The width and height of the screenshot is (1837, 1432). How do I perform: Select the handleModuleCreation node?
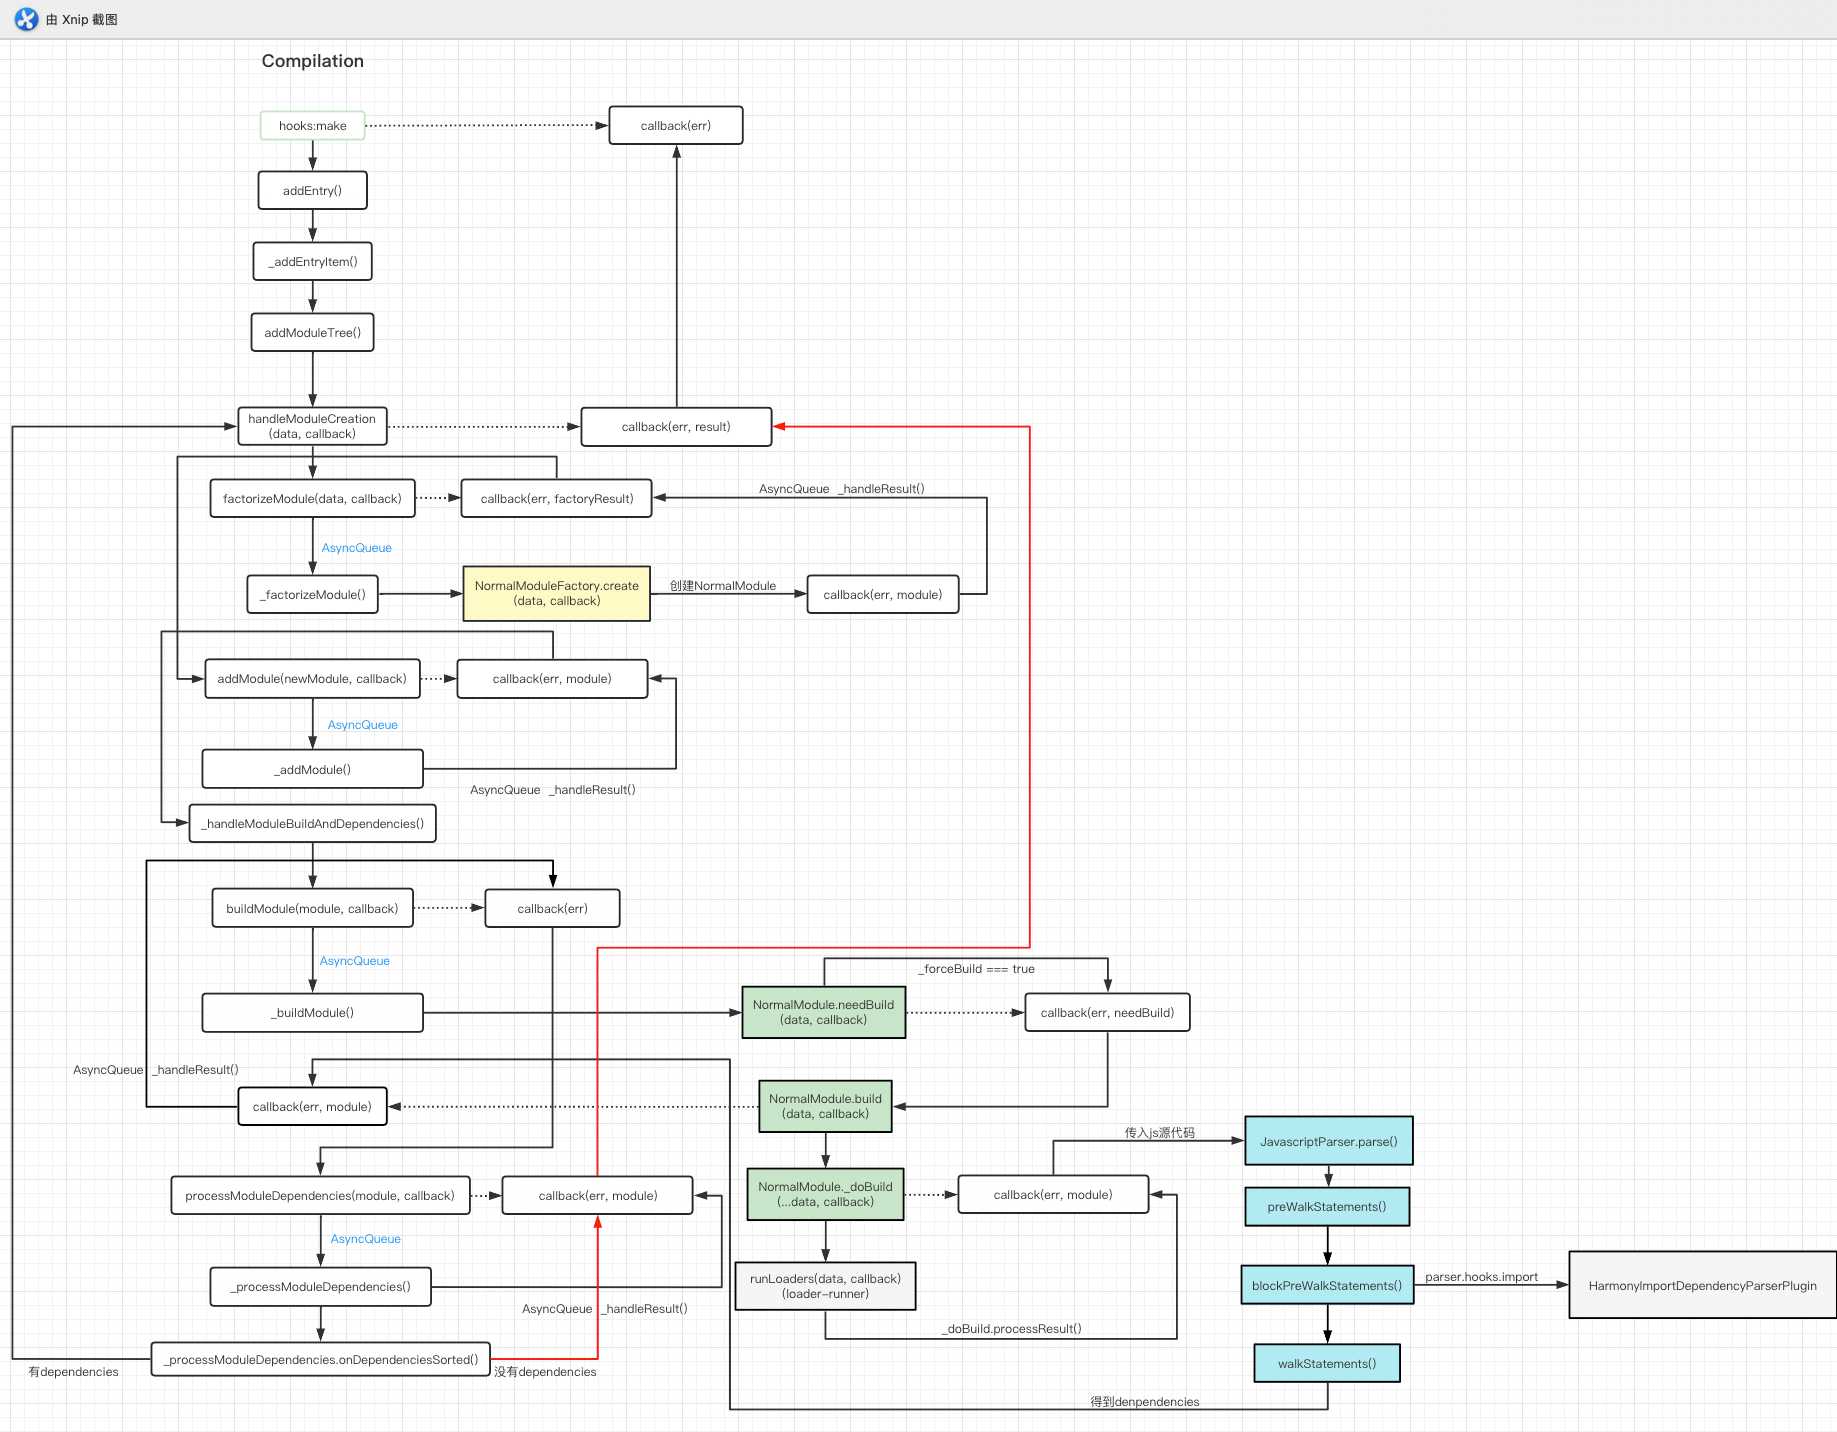point(312,426)
